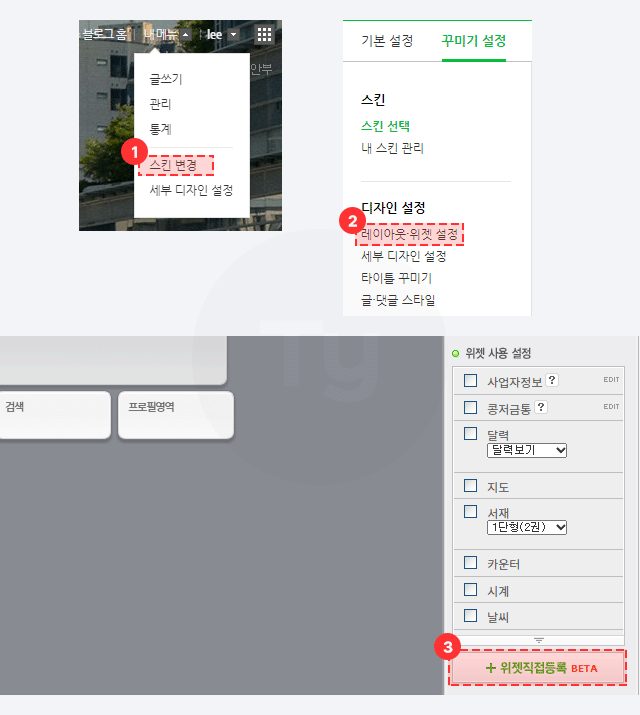Click the 사업자정보 help question mark
Screen dimensions: 640x715
tap(552, 380)
